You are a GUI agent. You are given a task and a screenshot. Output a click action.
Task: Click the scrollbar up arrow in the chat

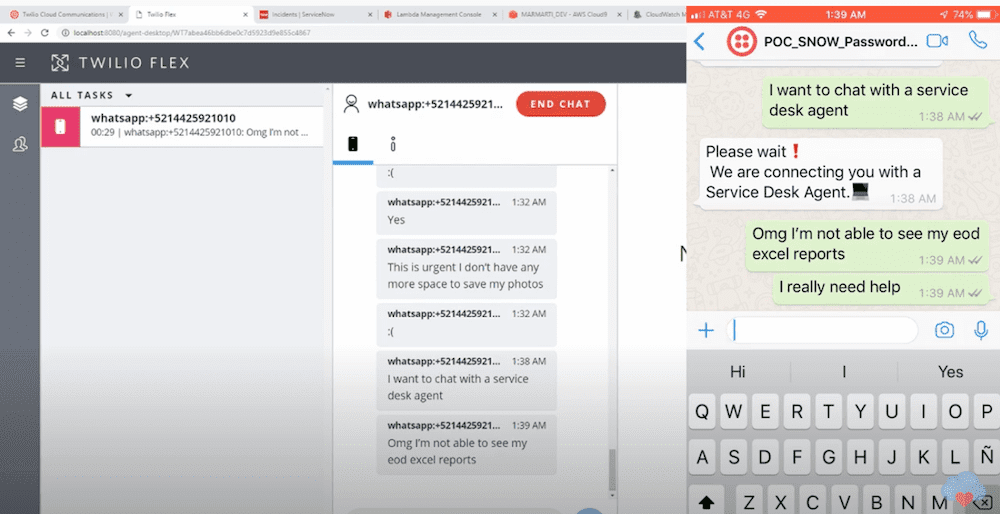coord(612,171)
